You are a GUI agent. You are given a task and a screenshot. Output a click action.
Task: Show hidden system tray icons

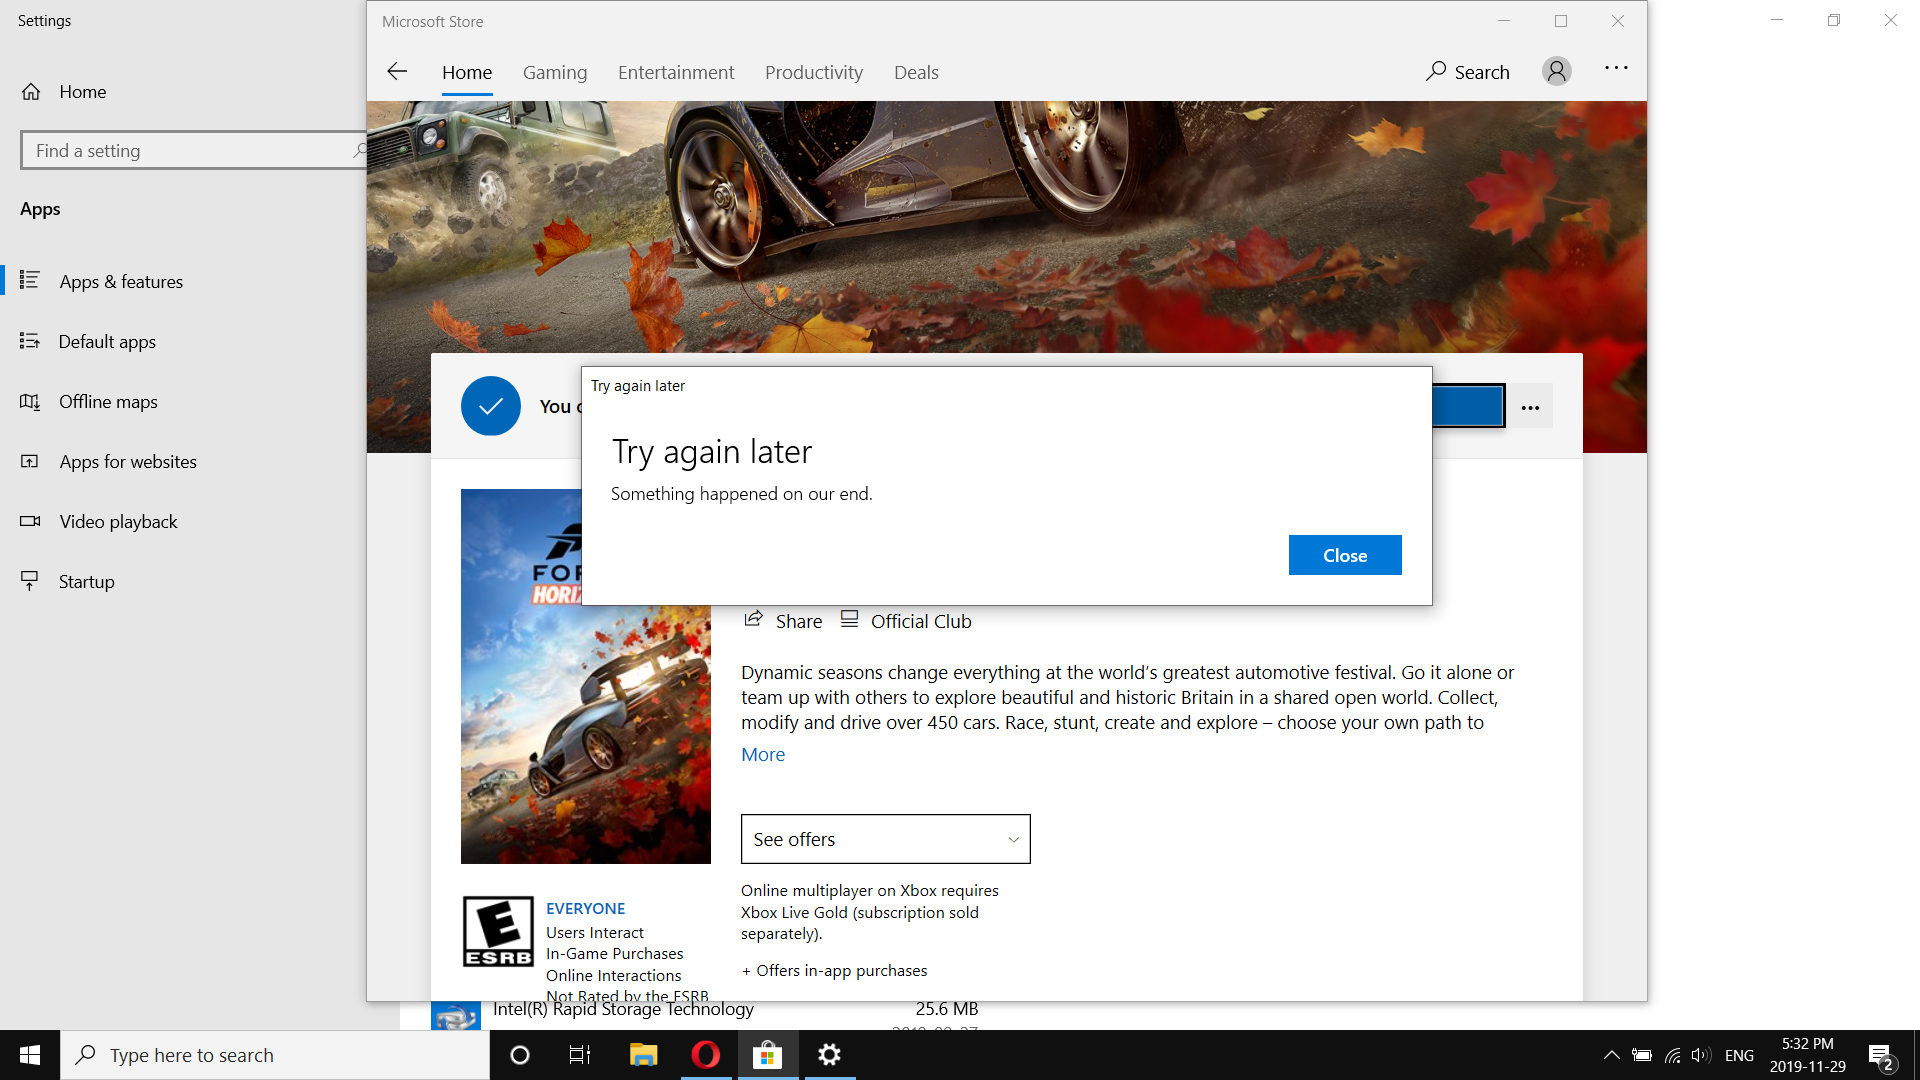(x=1611, y=1055)
